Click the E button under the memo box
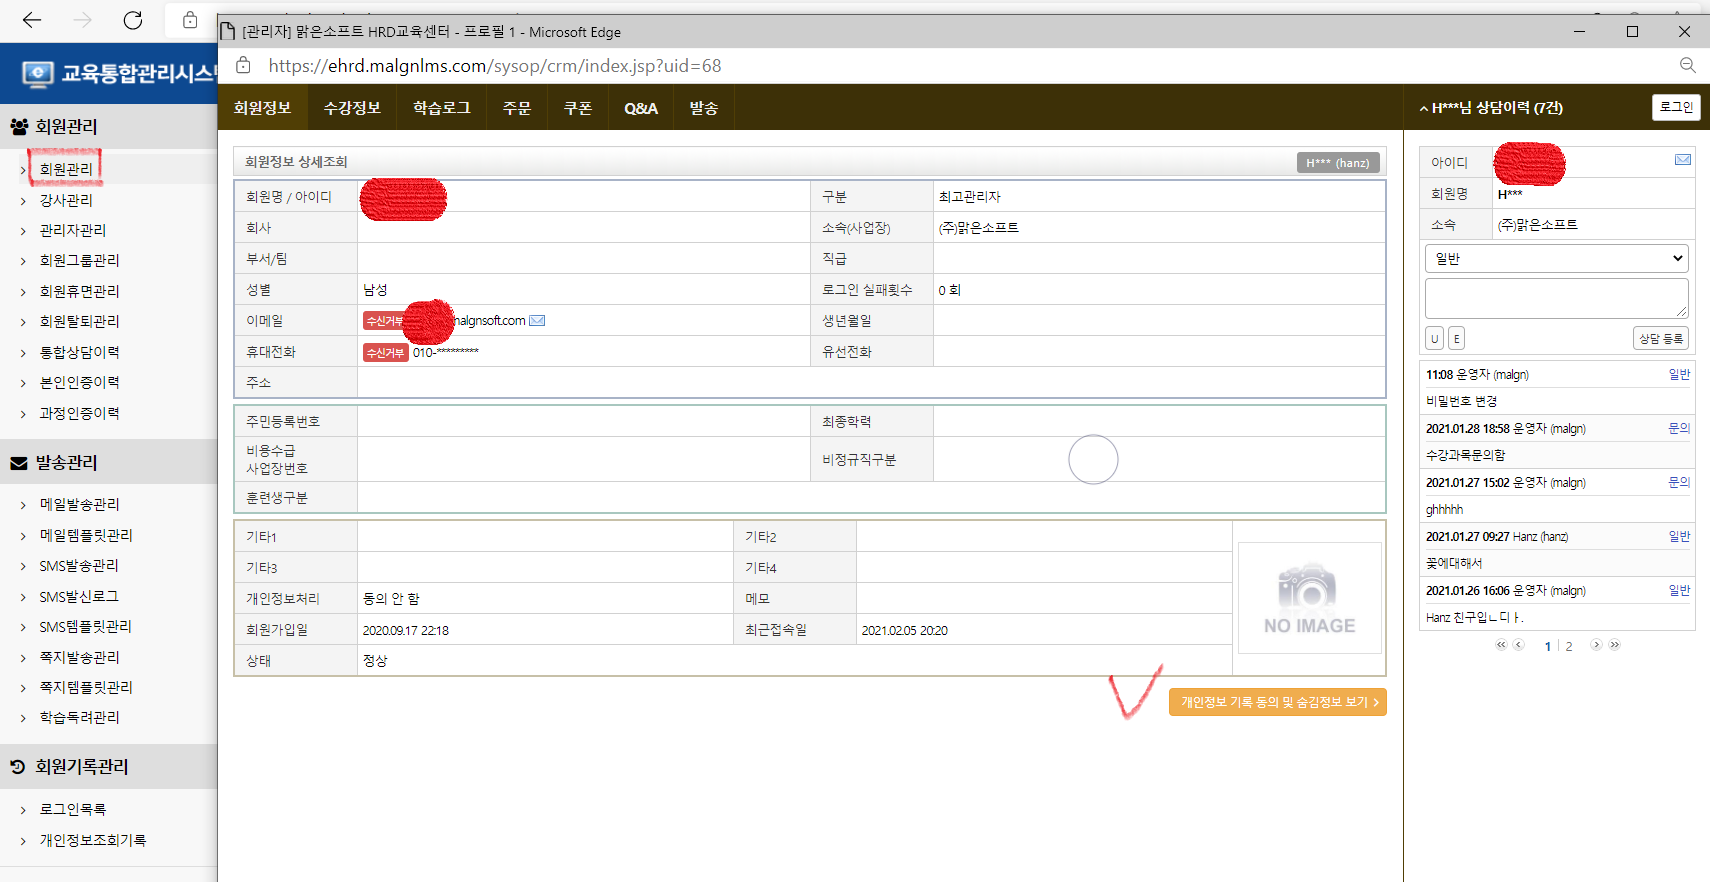Viewport: 1710px width, 882px height. 1457,339
